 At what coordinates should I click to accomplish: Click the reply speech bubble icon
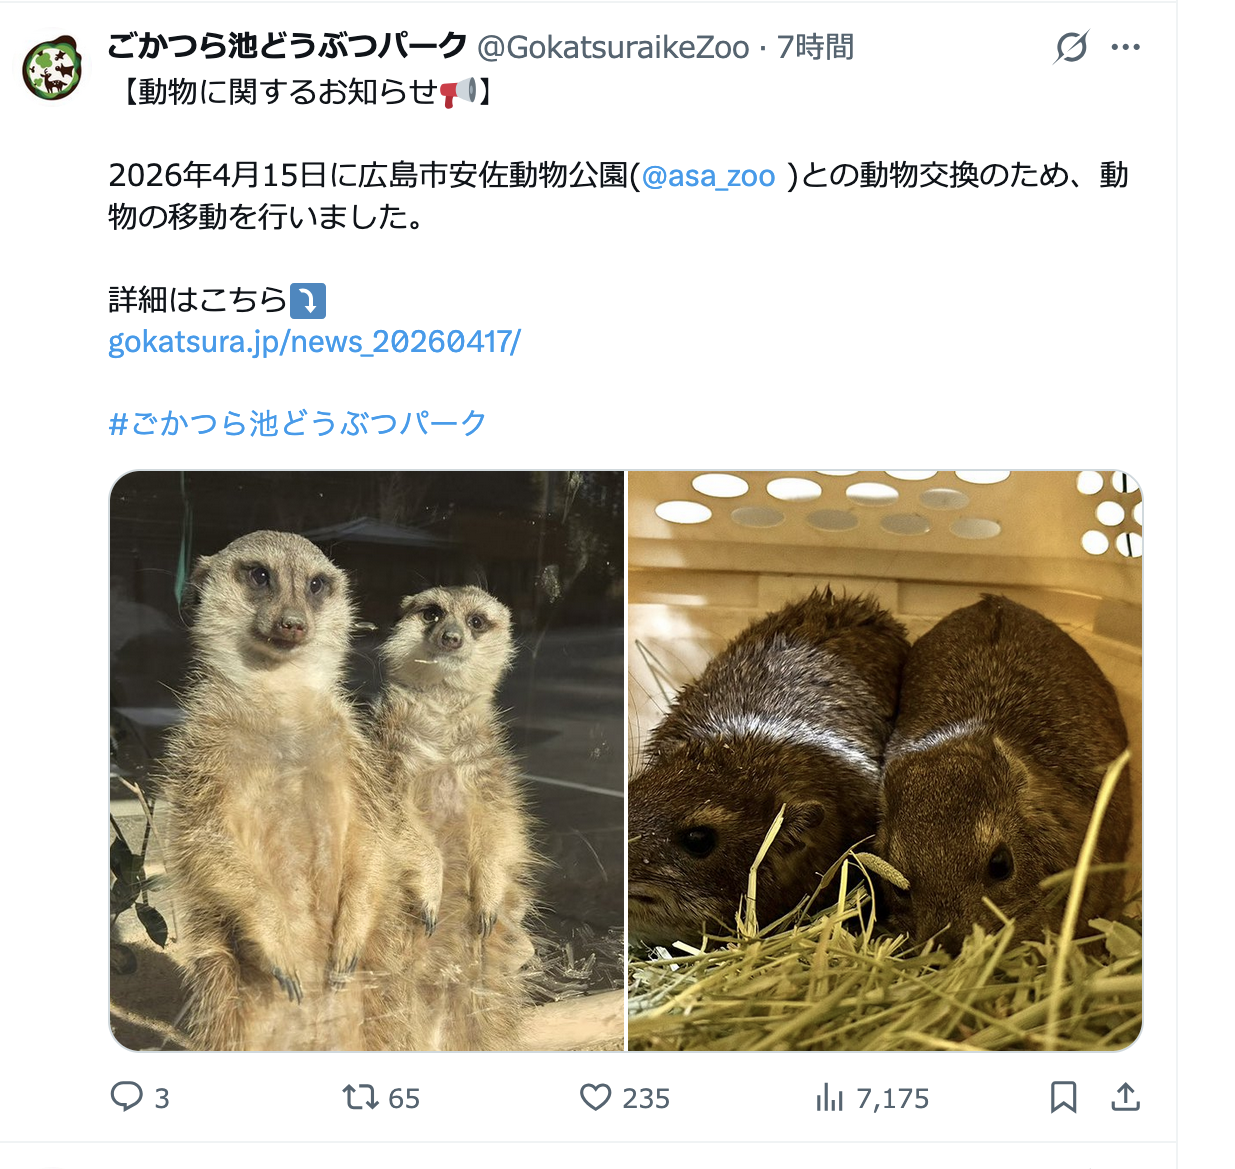[127, 1097]
